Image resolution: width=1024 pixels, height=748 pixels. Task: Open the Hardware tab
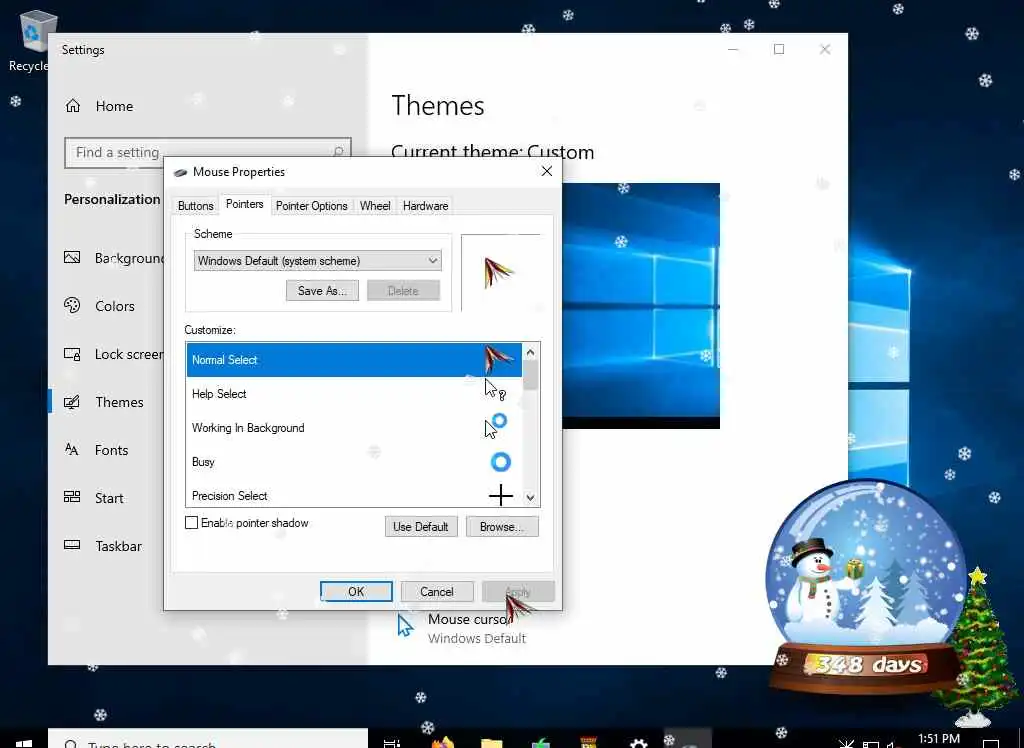(x=425, y=206)
